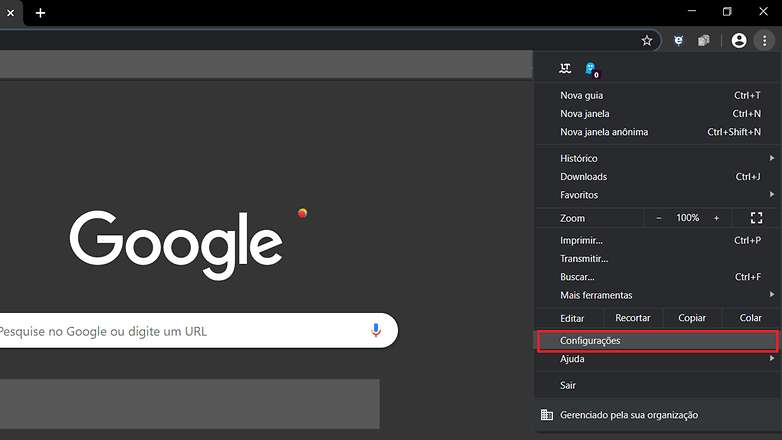Expand the Favoritos submenu

657,195
